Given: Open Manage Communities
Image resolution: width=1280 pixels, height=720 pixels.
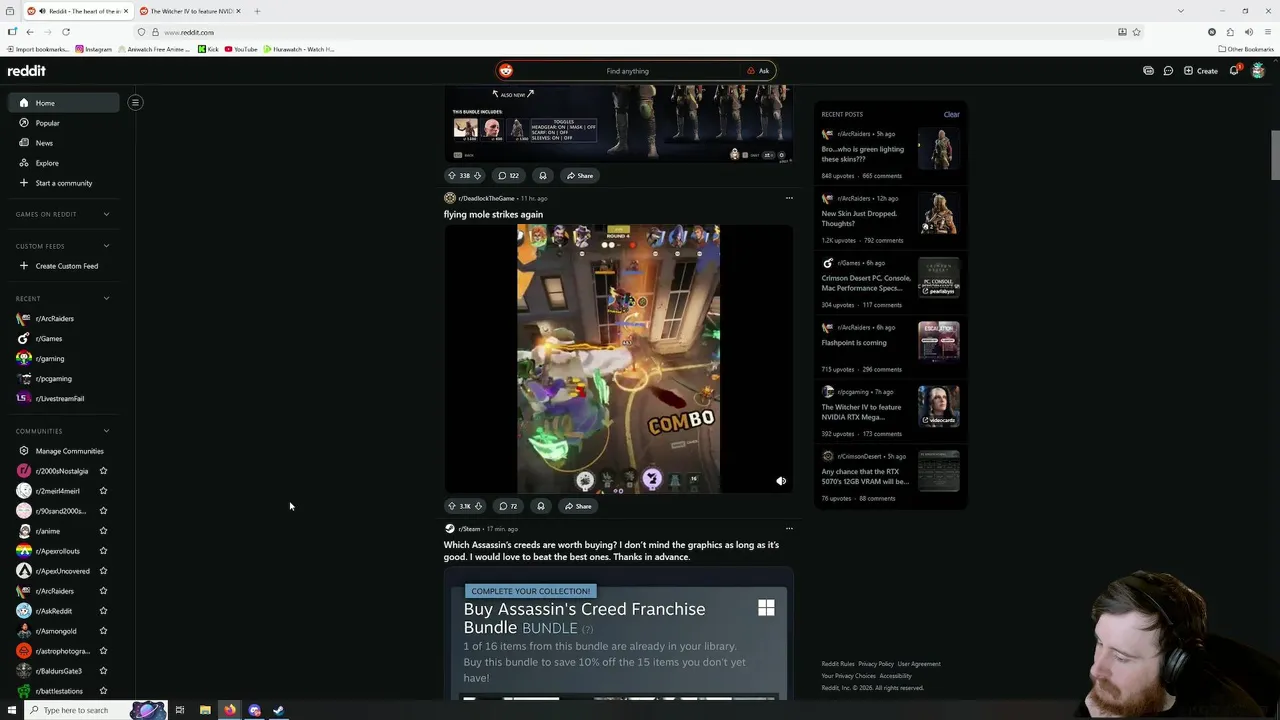Looking at the screenshot, I should pyautogui.click(x=64, y=451).
